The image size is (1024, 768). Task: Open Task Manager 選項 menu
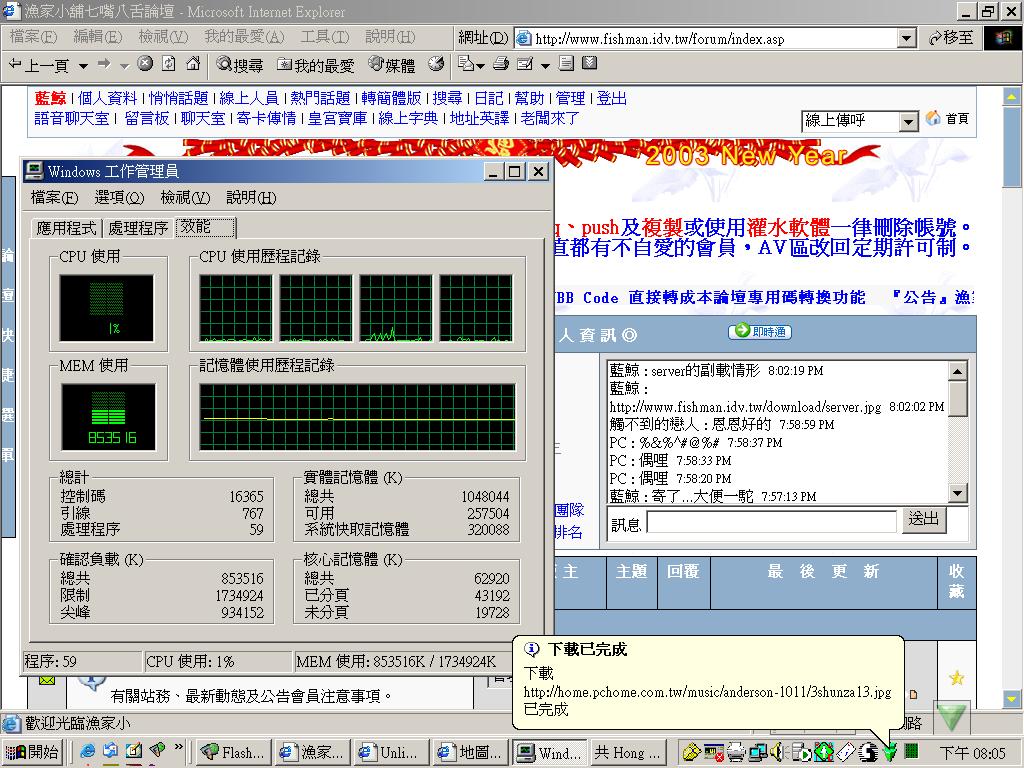click(119, 197)
